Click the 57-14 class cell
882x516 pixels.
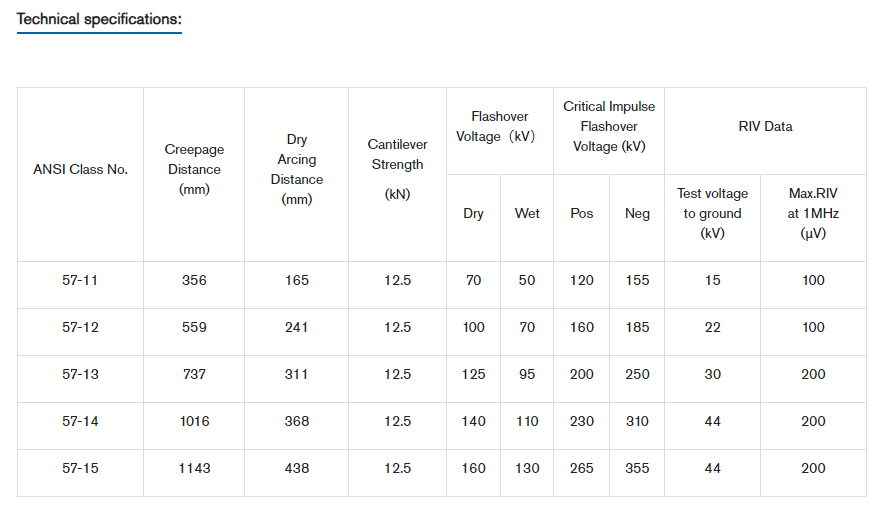(80, 421)
